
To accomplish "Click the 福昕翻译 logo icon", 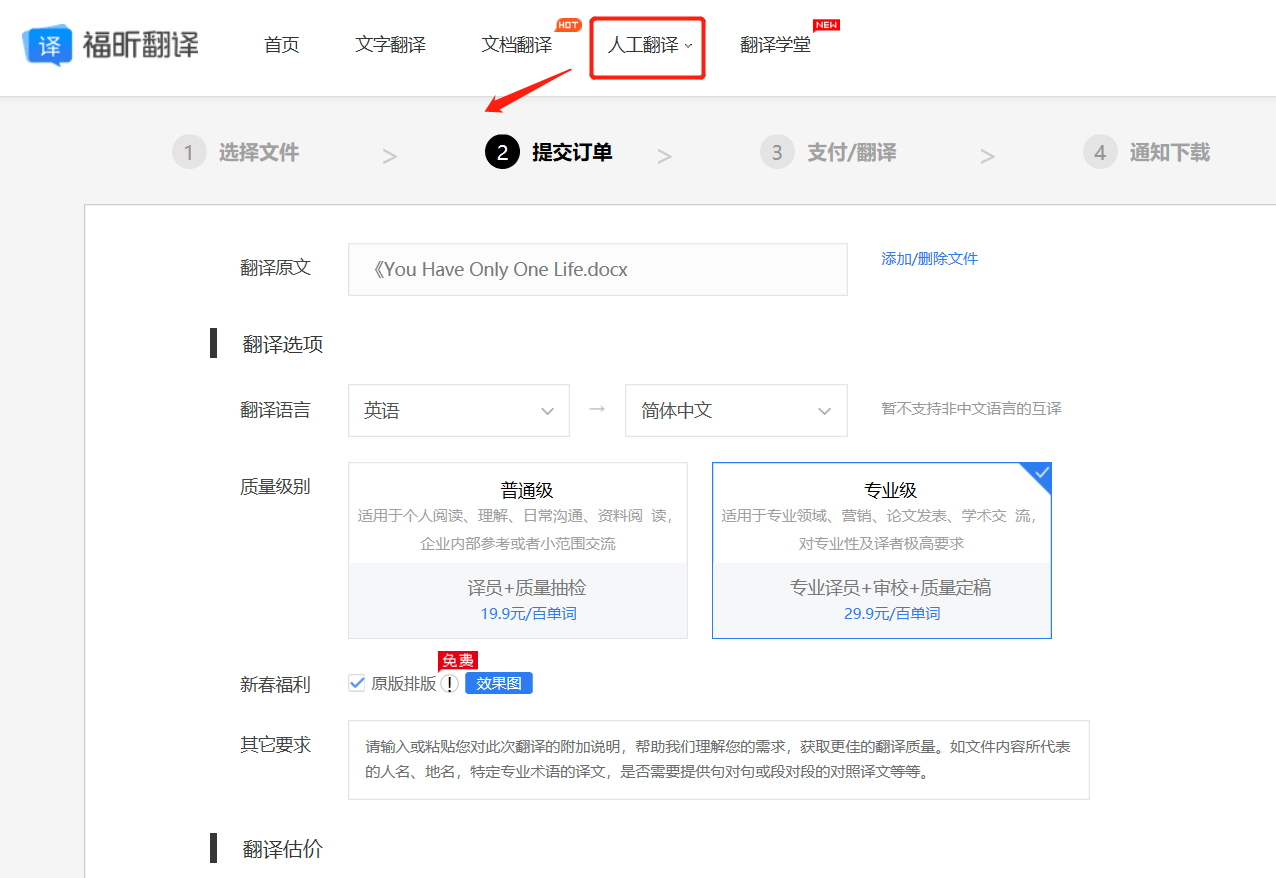I will coord(47,45).
